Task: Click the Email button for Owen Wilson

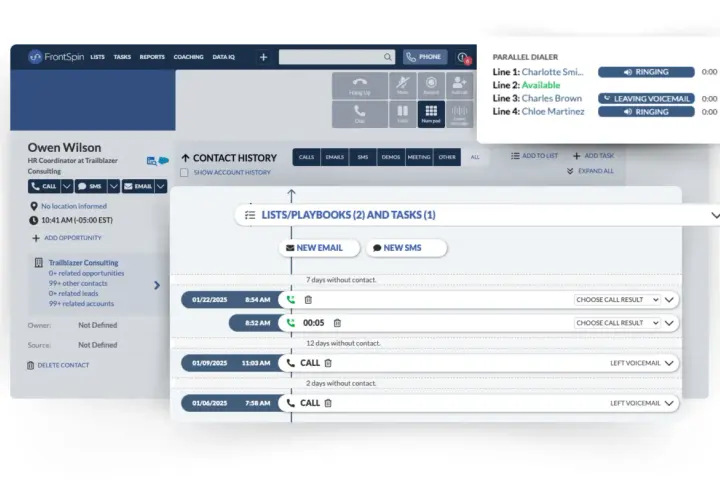Action: tap(138, 186)
